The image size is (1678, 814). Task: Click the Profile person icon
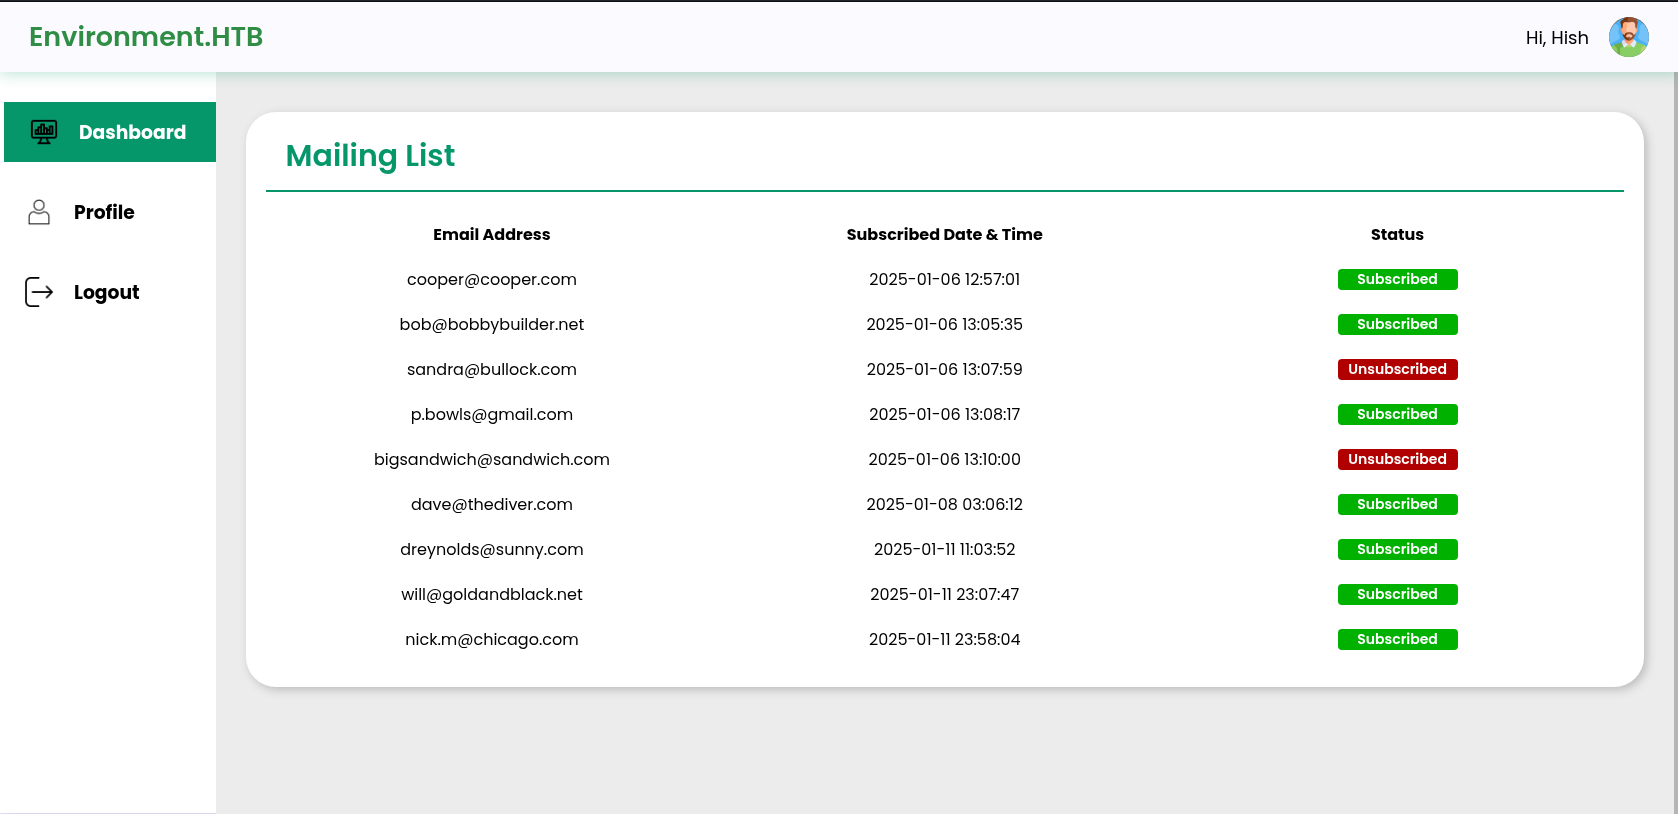coord(39,212)
